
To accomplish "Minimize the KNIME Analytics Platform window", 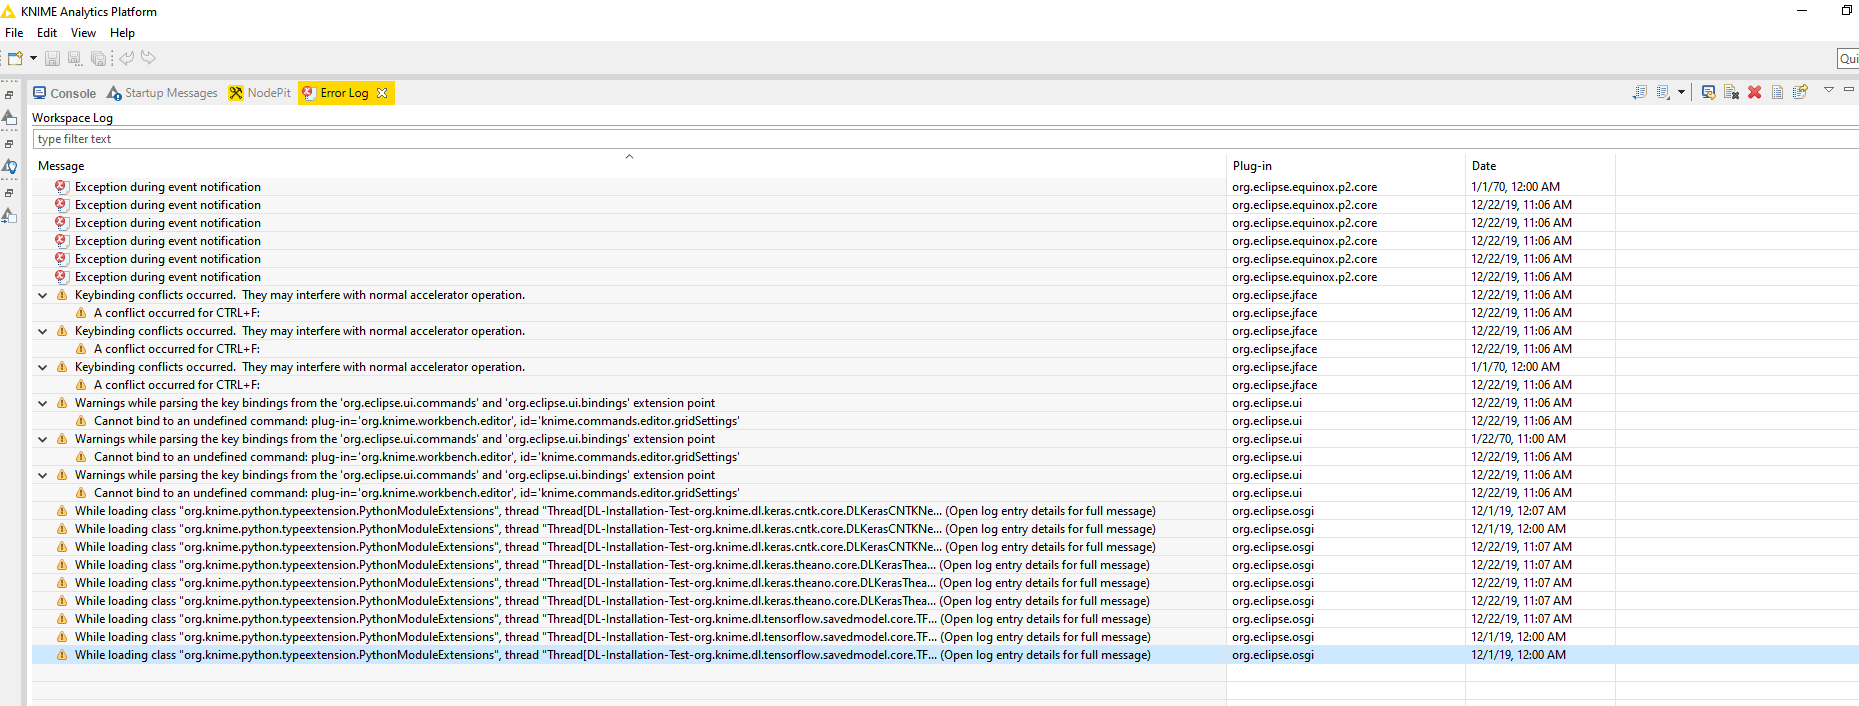I will [1802, 11].
